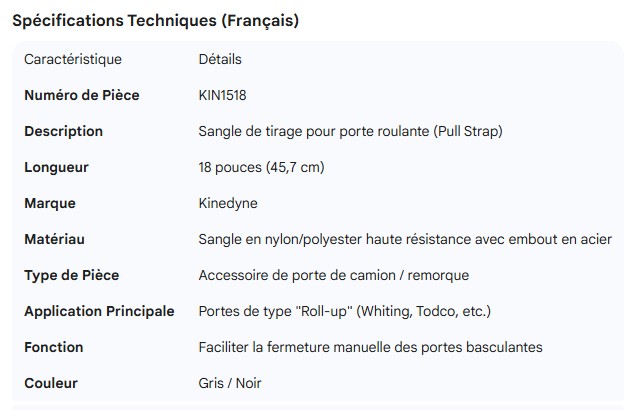The width and height of the screenshot is (633, 410).
Task: Click the part number value KIN1518
Action: [x=222, y=95]
